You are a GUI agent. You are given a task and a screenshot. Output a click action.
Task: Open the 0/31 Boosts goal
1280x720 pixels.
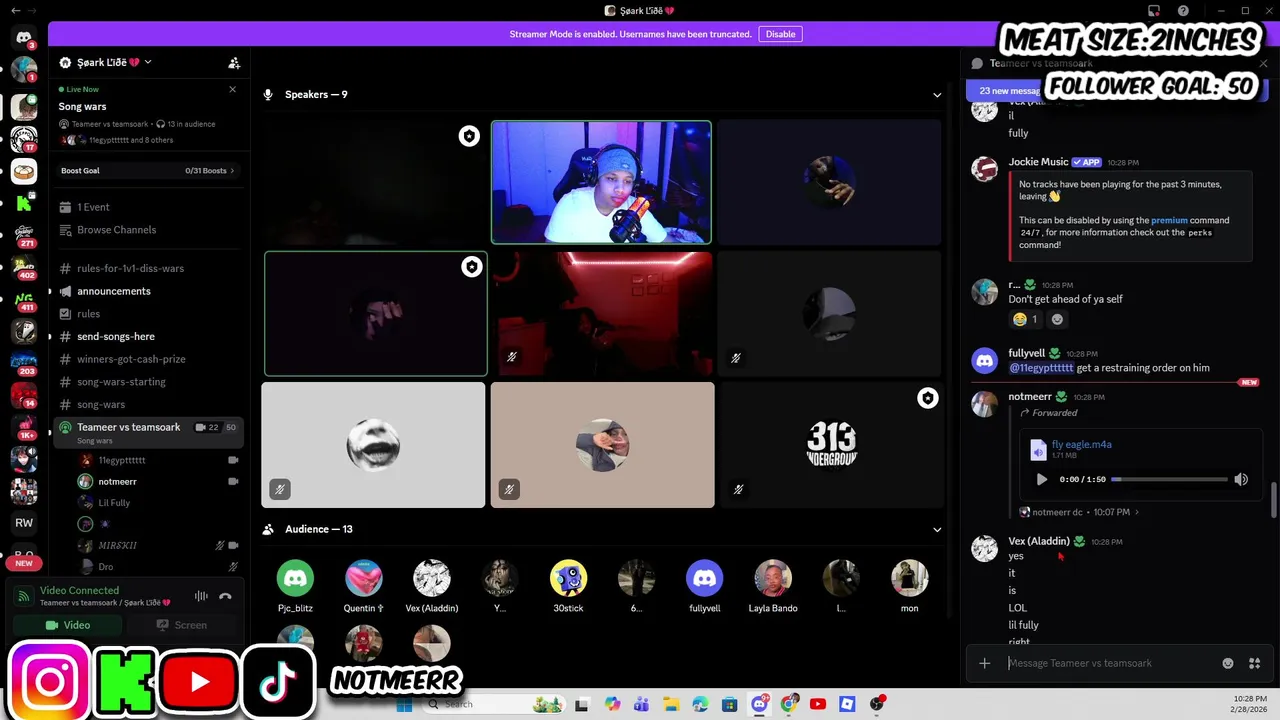tap(148, 170)
